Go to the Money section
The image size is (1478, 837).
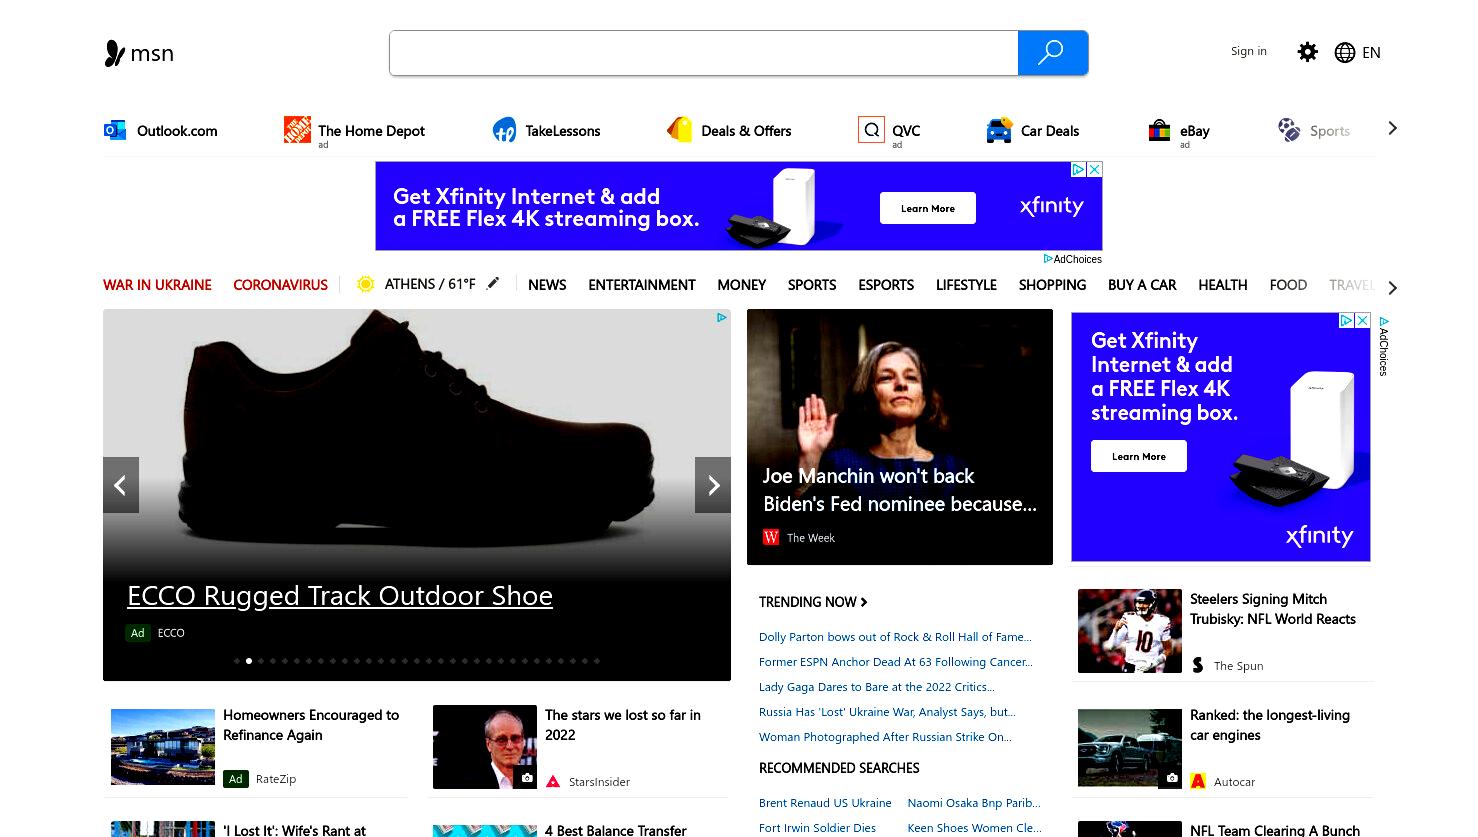pyautogui.click(x=741, y=285)
